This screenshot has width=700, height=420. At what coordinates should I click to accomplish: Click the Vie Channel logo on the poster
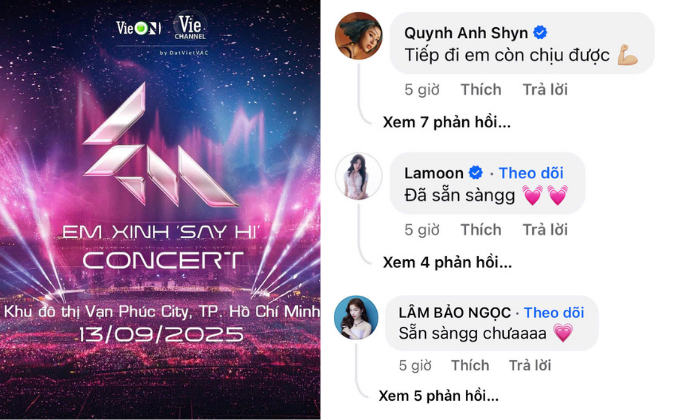coord(190,26)
